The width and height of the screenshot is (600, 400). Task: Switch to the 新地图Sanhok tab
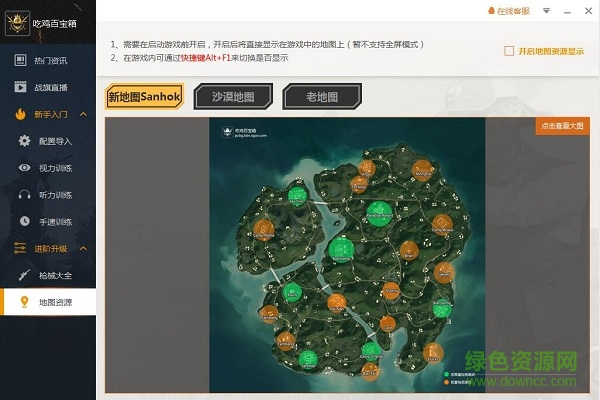pyautogui.click(x=144, y=96)
